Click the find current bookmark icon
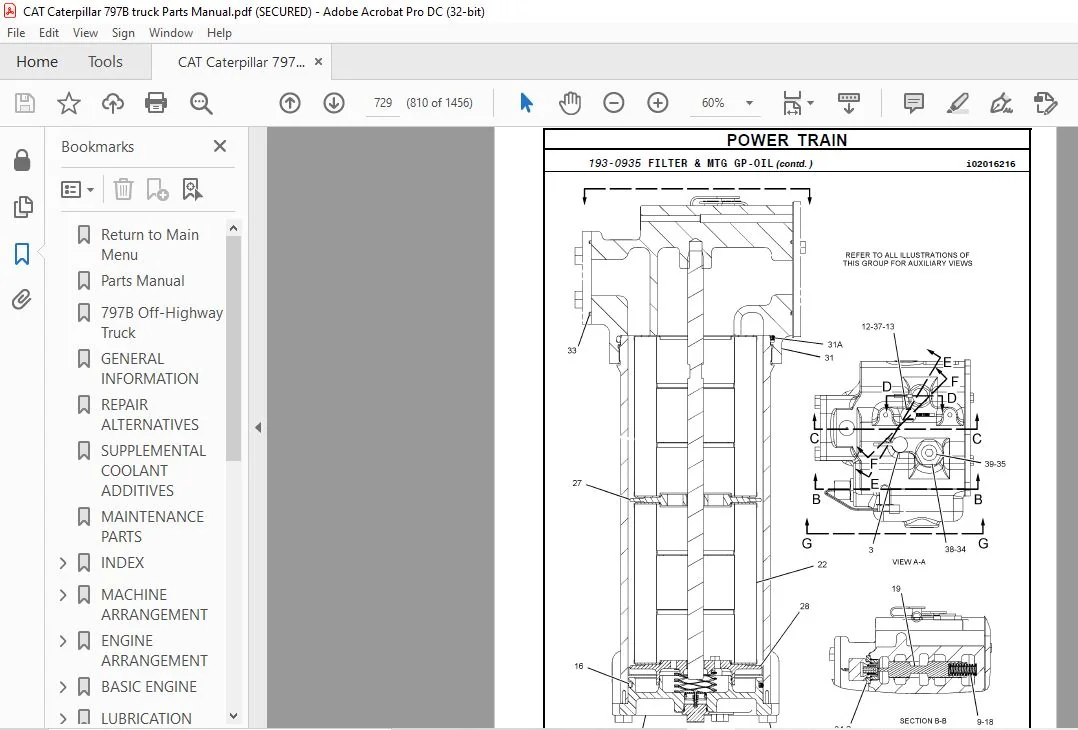The width and height of the screenshot is (1078, 730). point(192,189)
